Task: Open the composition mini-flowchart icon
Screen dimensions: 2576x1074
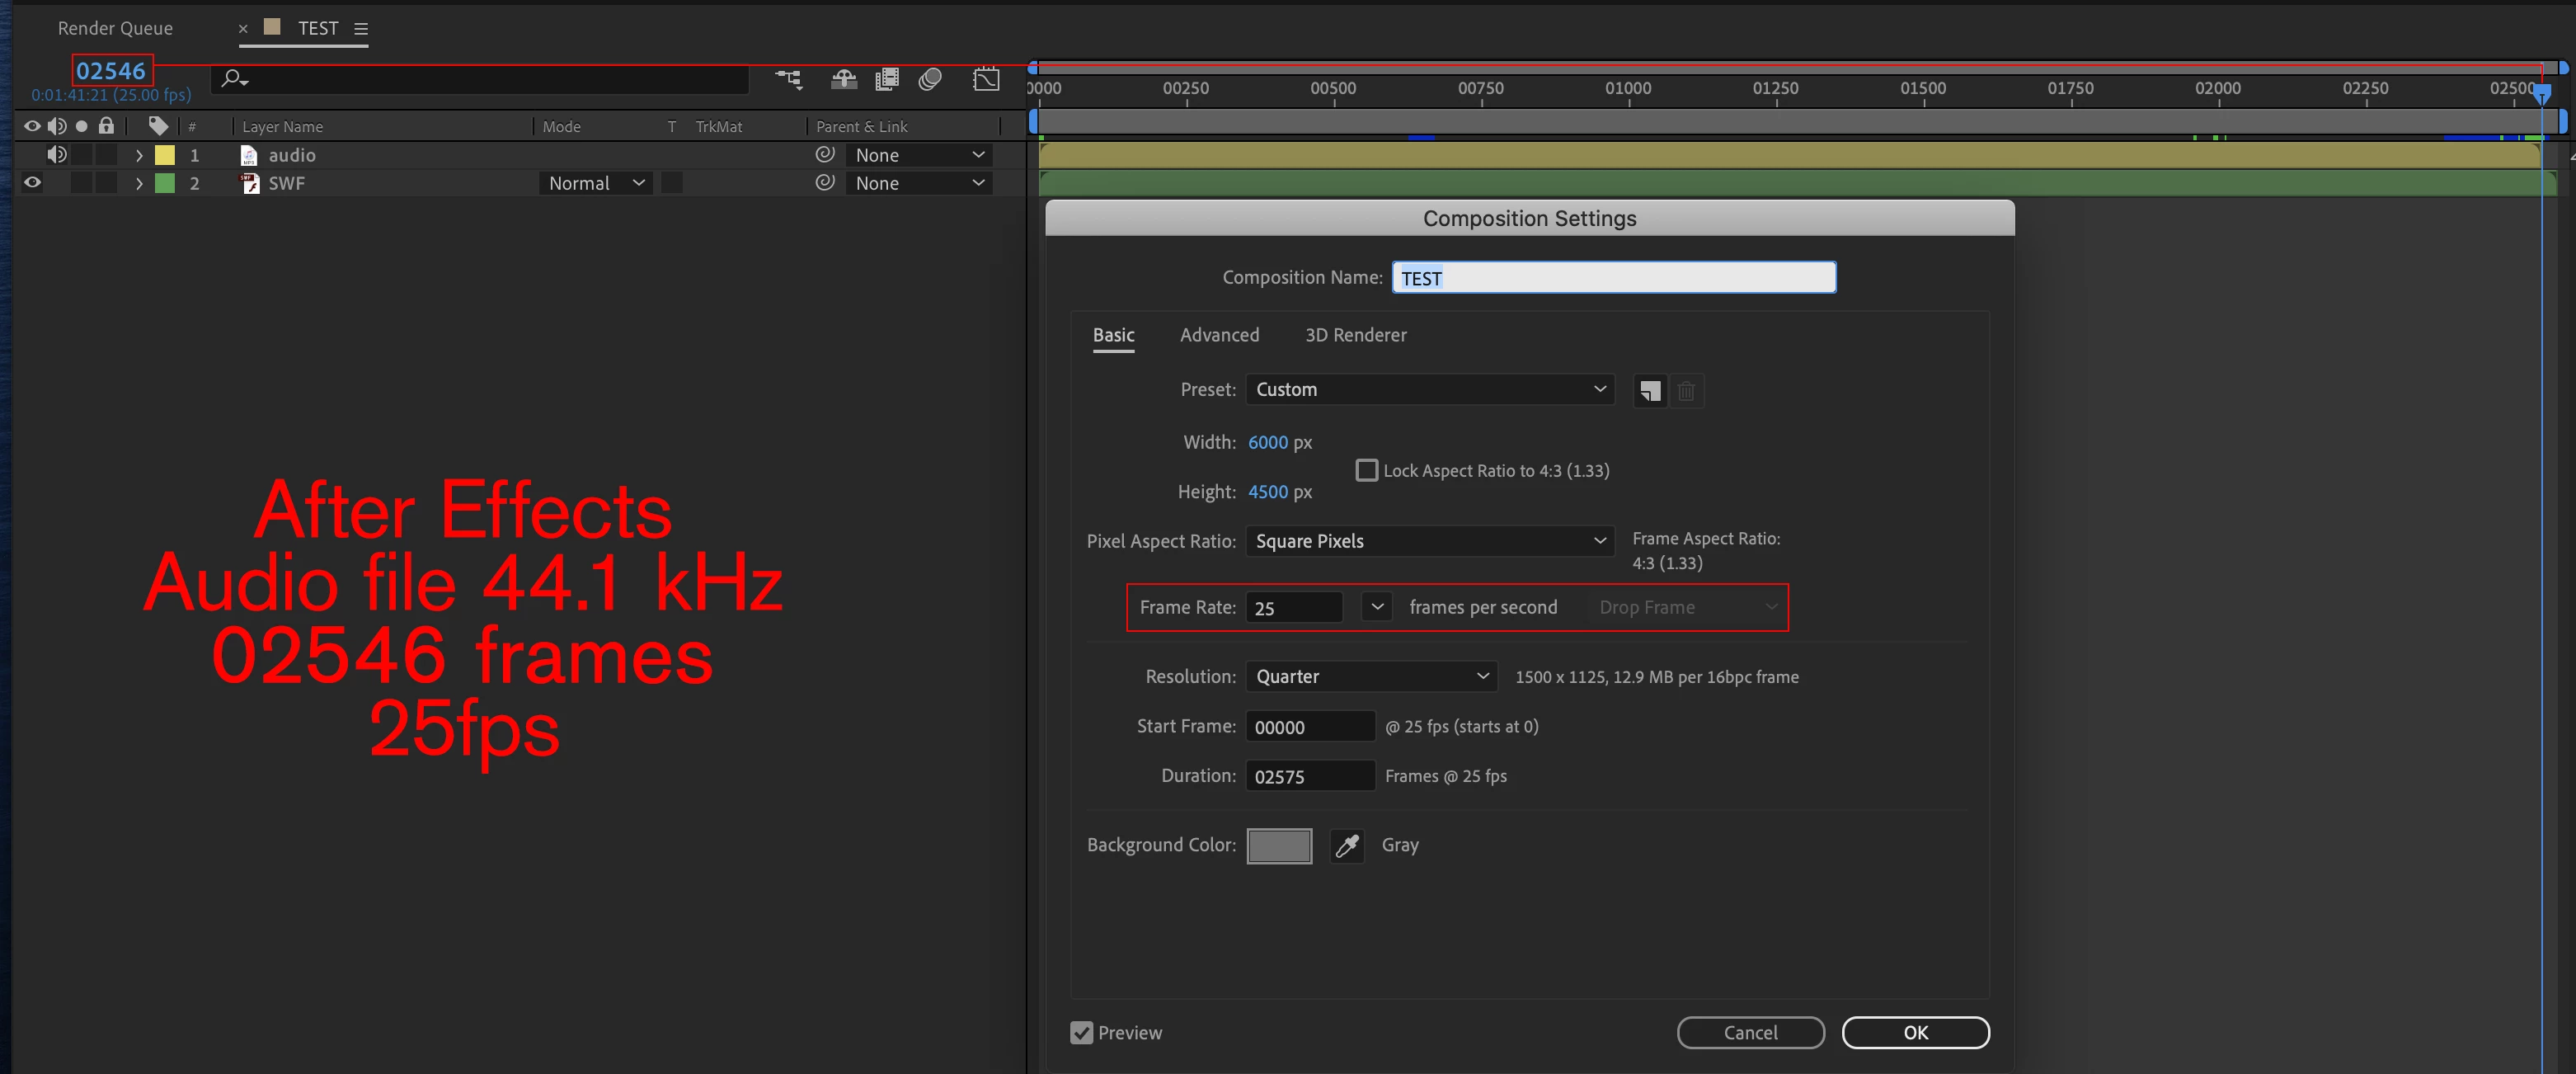Action: [789, 79]
